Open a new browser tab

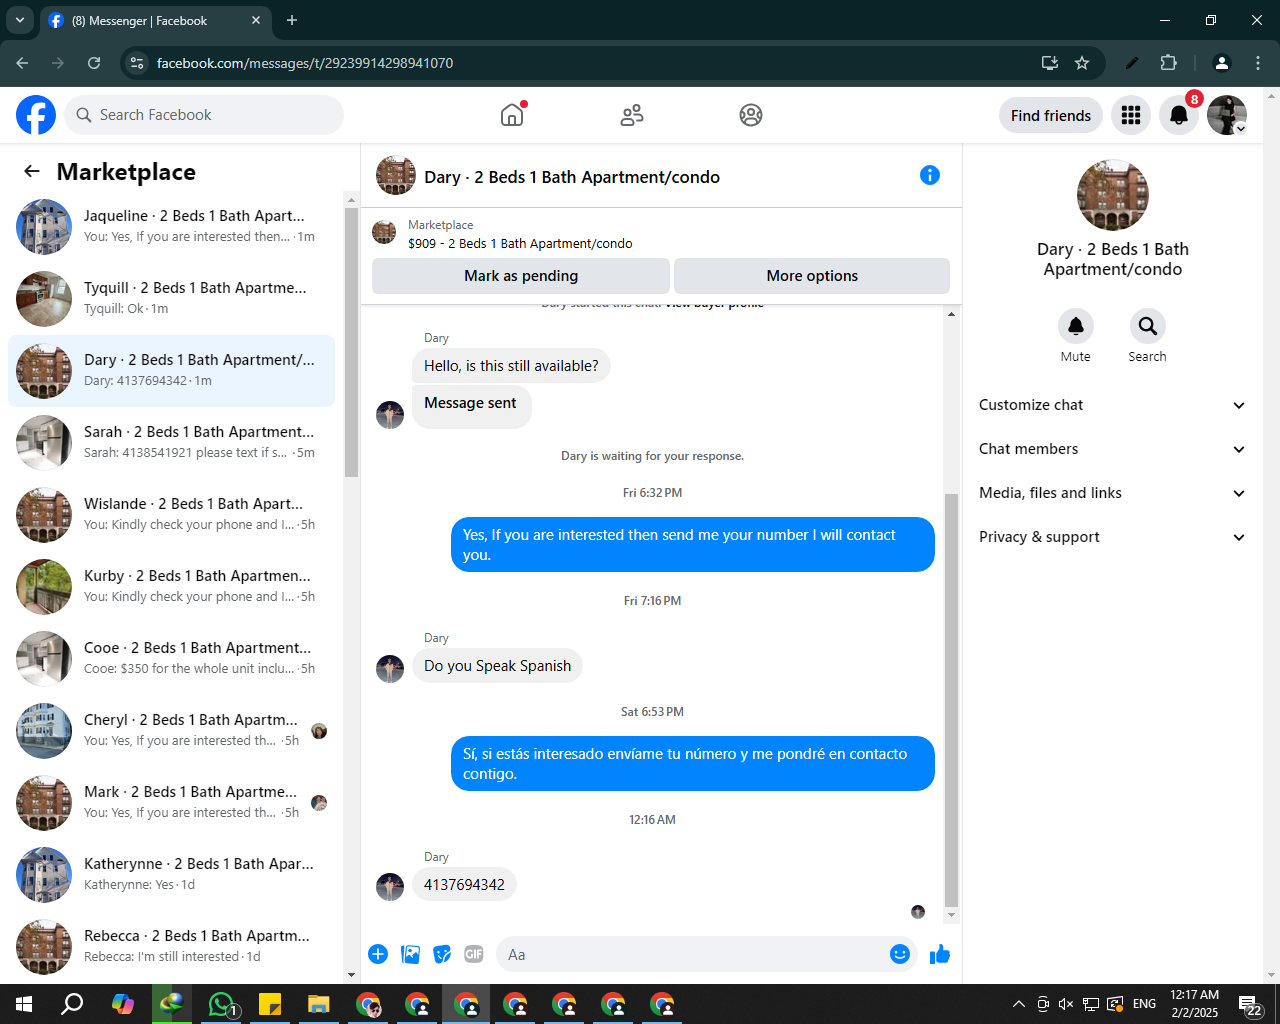click(292, 20)
